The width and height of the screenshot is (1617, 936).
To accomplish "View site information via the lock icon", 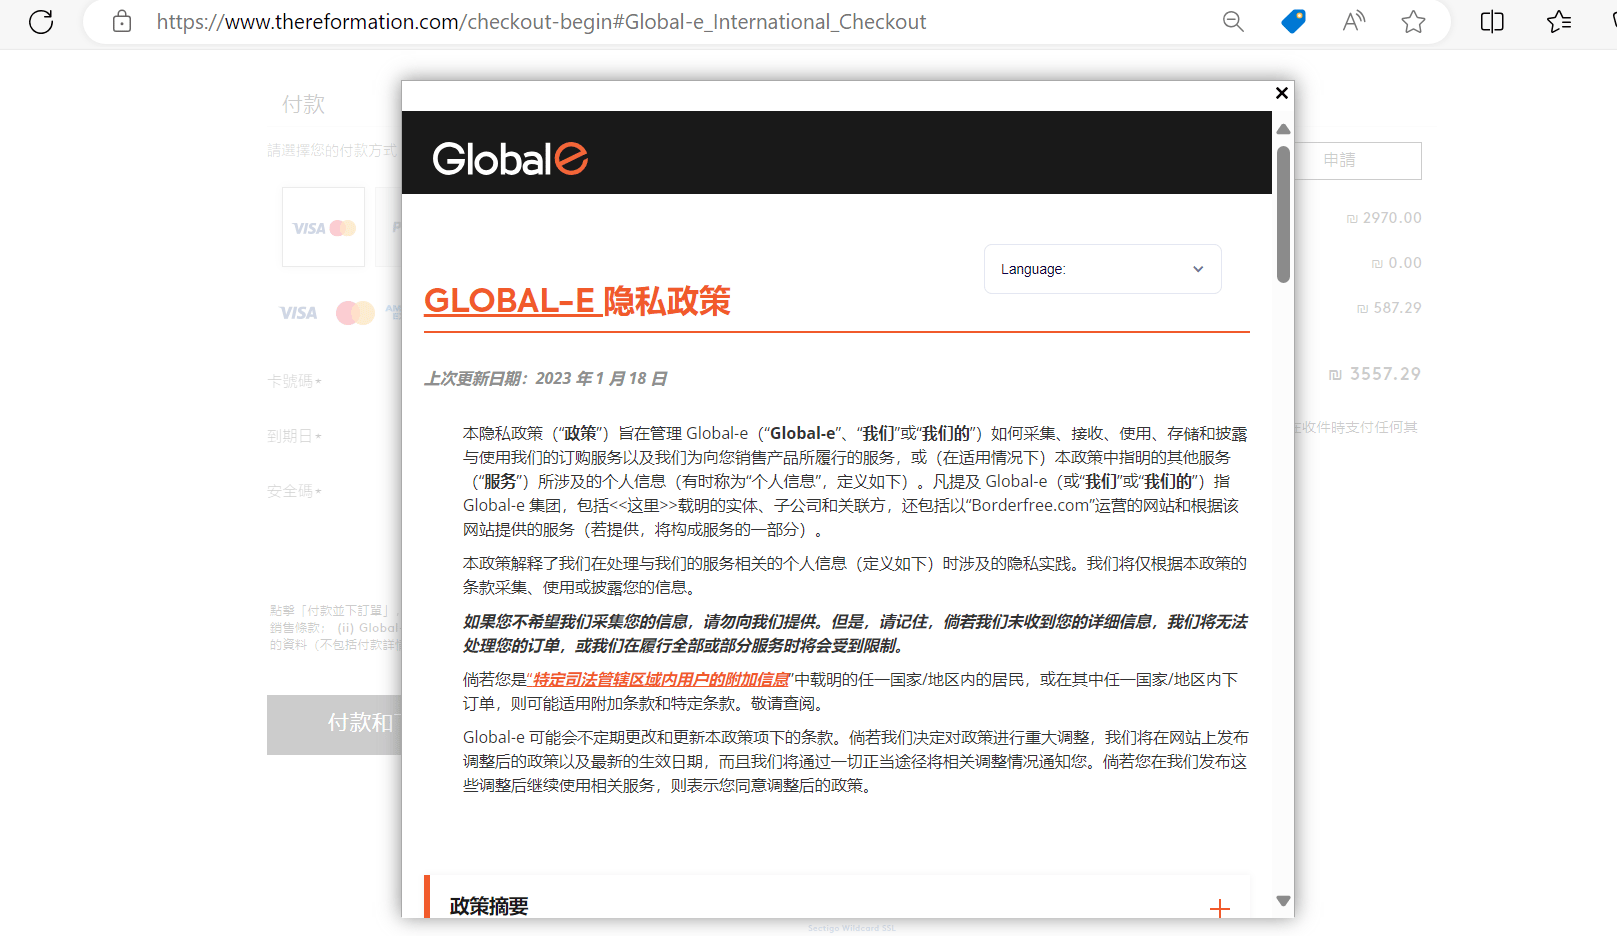I will click(122, 21).
